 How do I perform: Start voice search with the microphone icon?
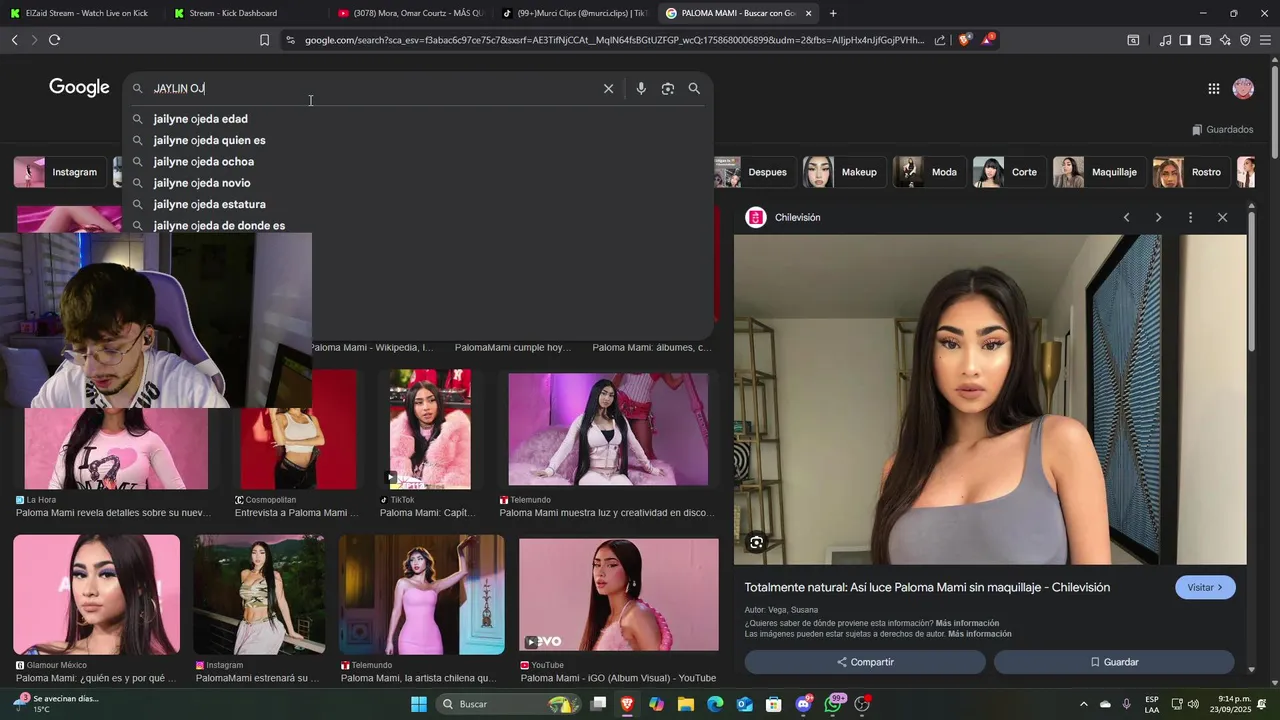coord(641,89)
